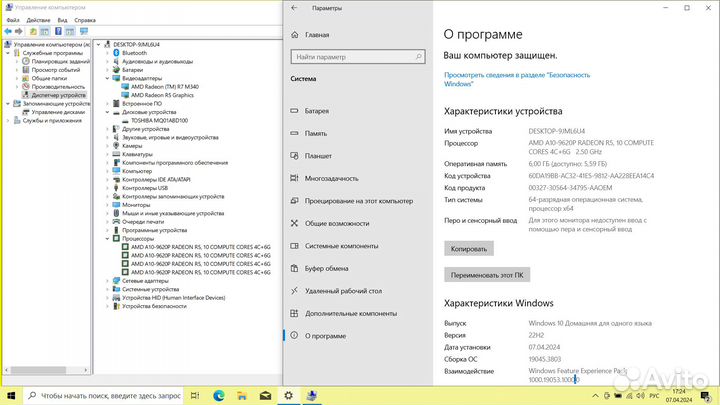Expand the Клавиатуры category
The image size is (720, 405).
coord(107,154)
